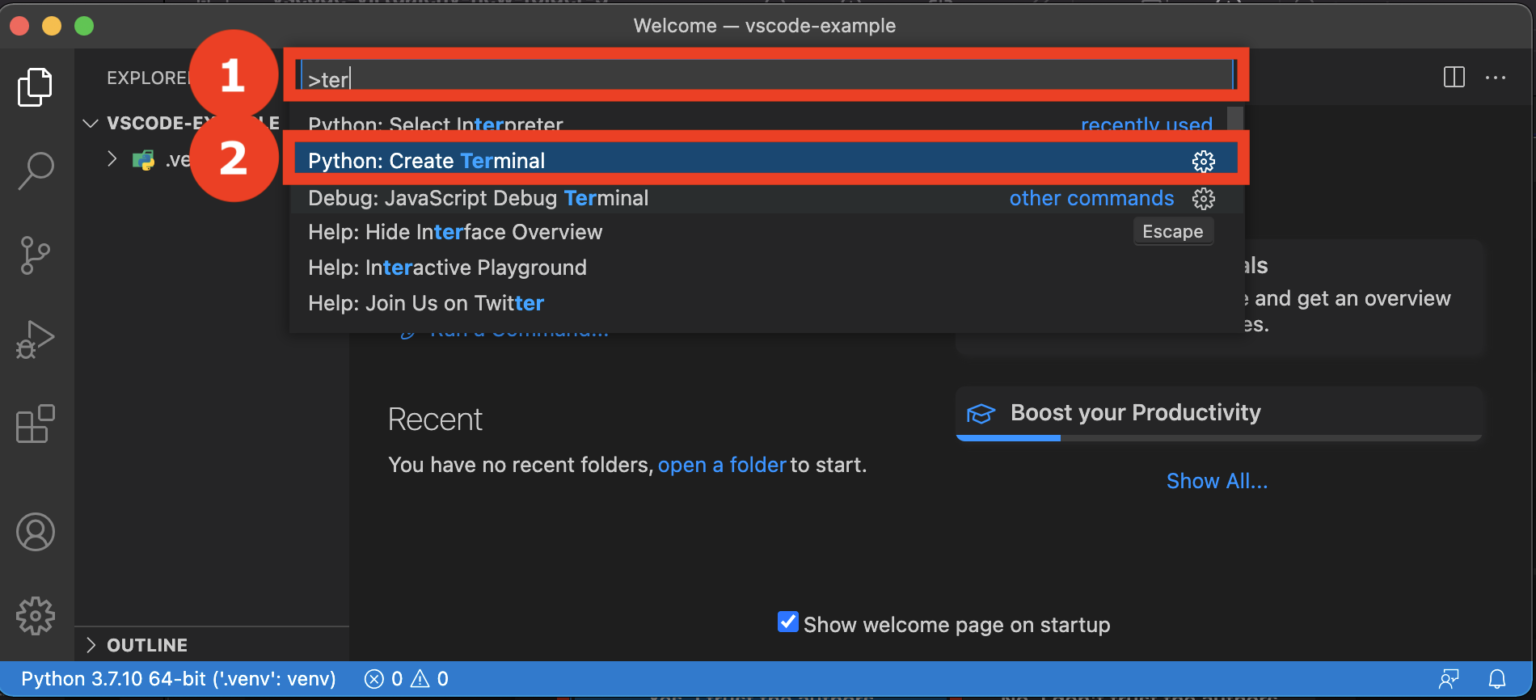Expand the .venv folder in explorer
This screenshot has width=1536, height=700.
point(113,159)
